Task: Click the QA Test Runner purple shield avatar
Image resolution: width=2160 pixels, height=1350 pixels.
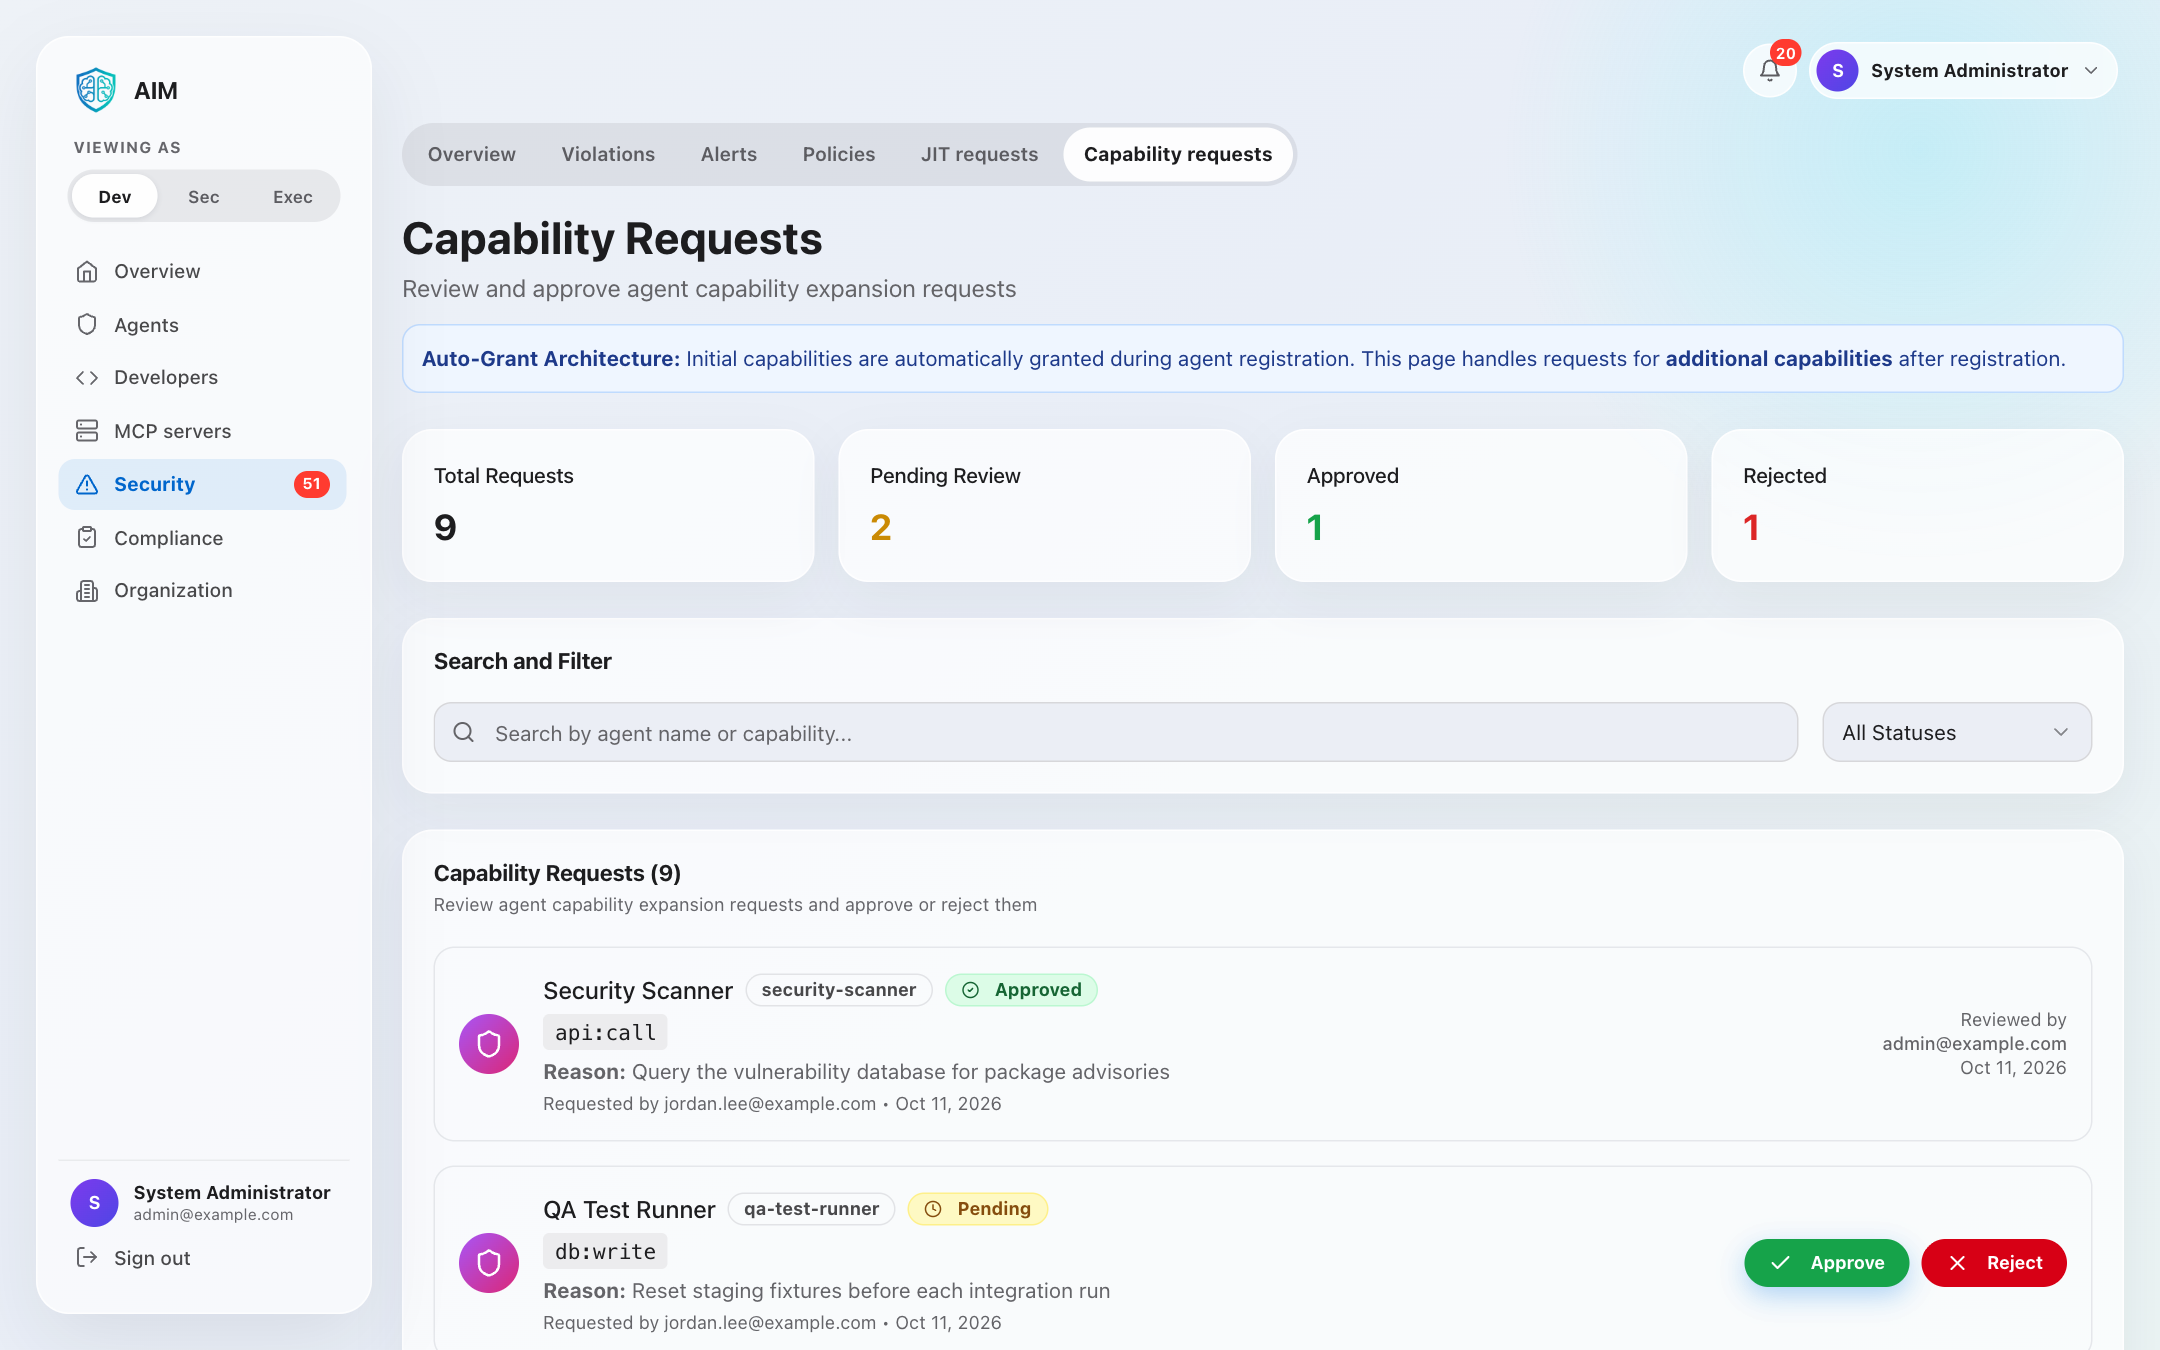Action: tap(489, 1263)
